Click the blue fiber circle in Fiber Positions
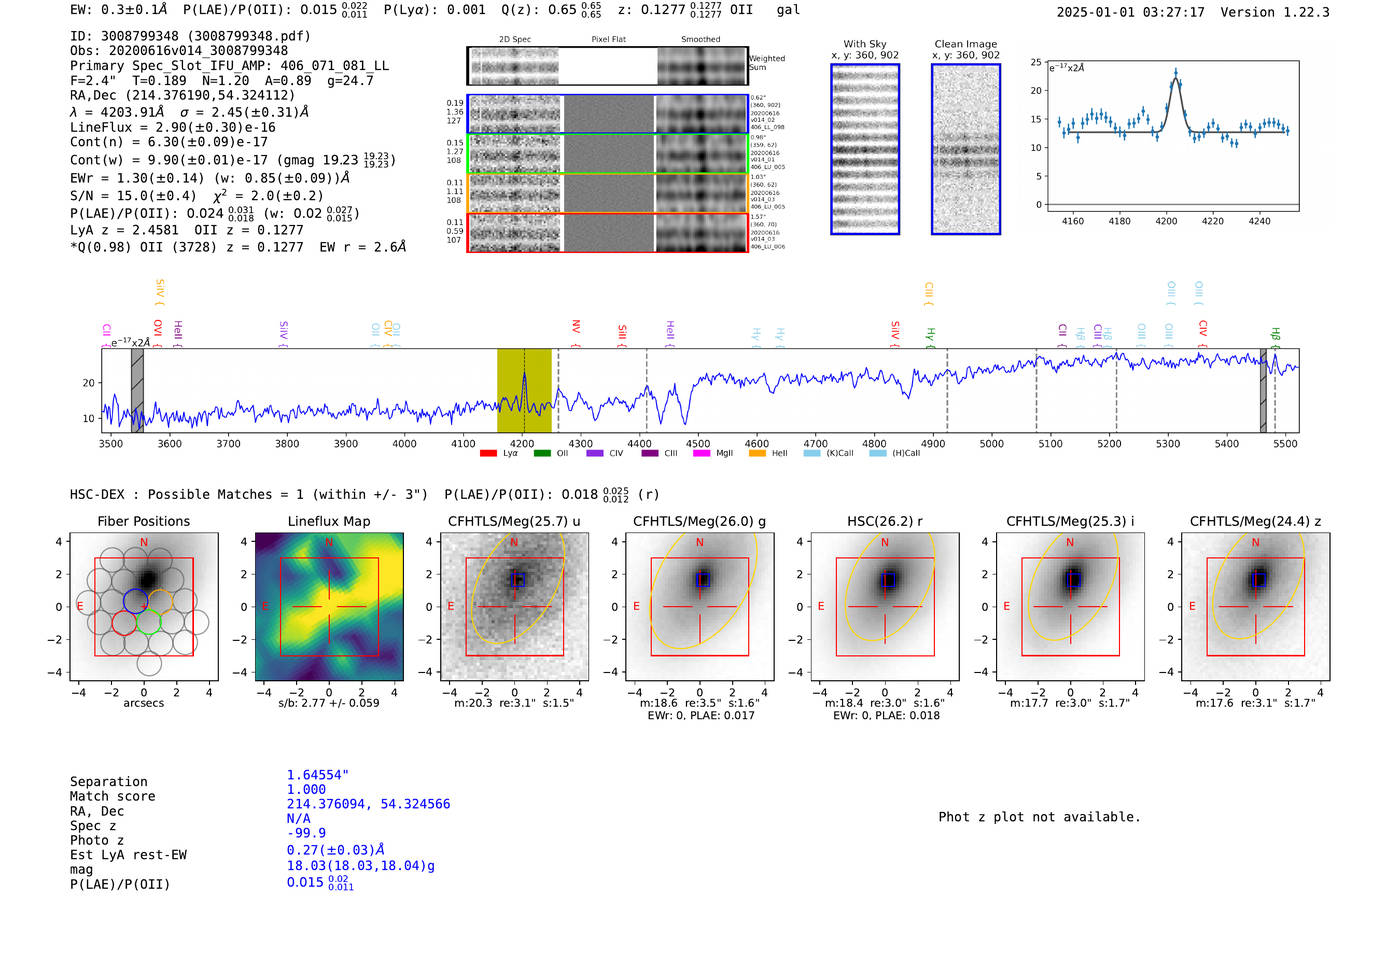This screenshot has width=1400, height=953. click(x=136, y=601)
